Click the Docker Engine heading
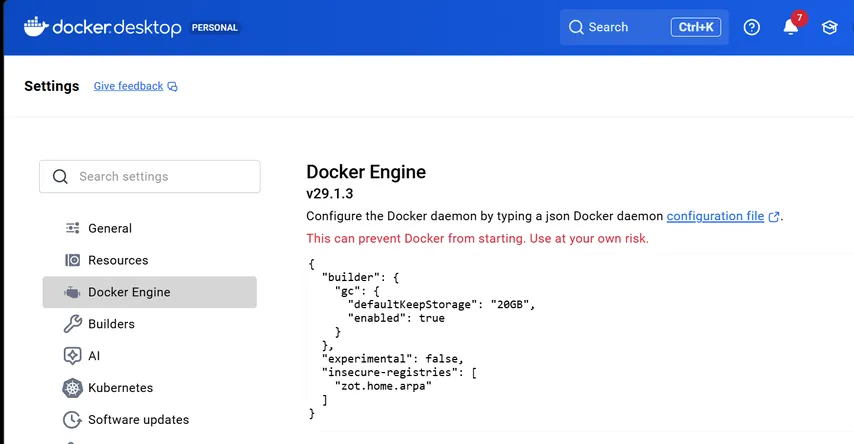The image size is (854, 444). 366,172
